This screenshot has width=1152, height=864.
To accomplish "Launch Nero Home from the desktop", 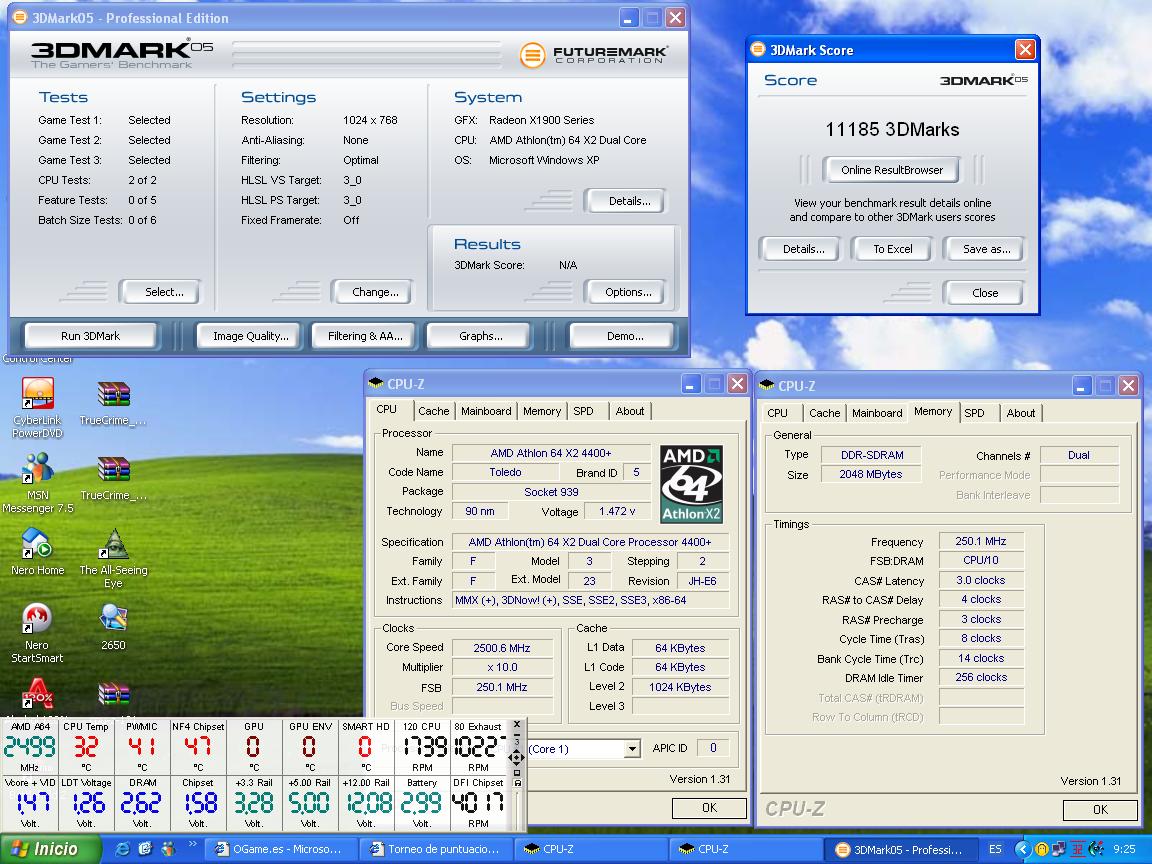I will coord(37,545).
